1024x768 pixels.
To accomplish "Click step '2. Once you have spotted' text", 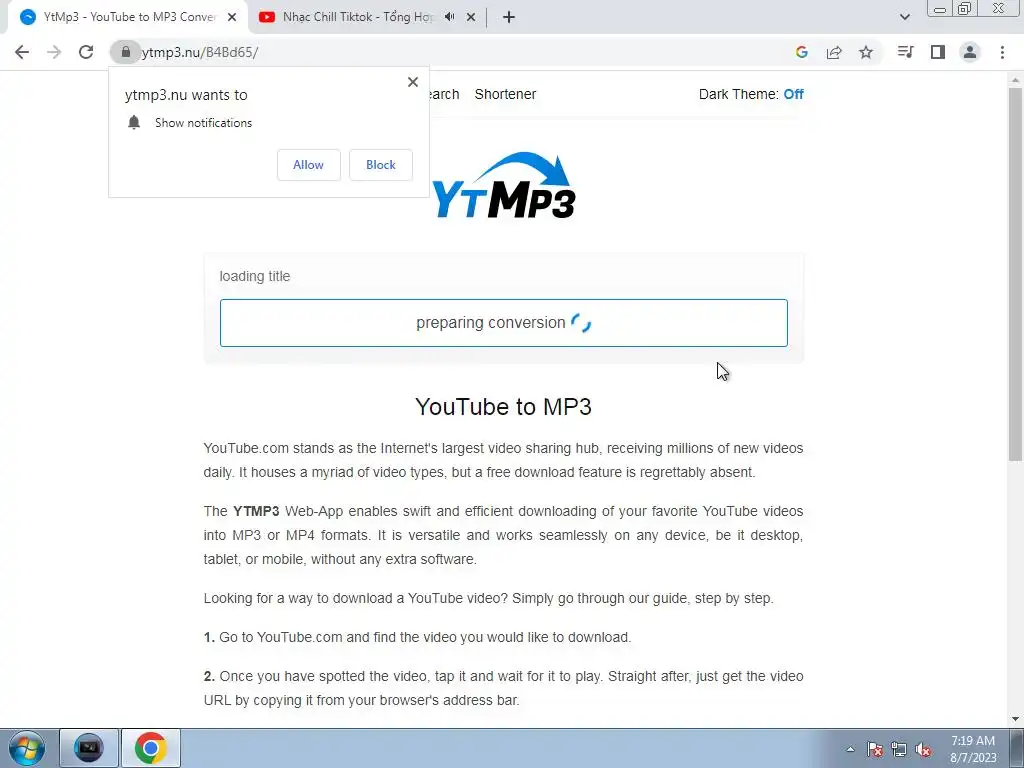I will [504, 688].
